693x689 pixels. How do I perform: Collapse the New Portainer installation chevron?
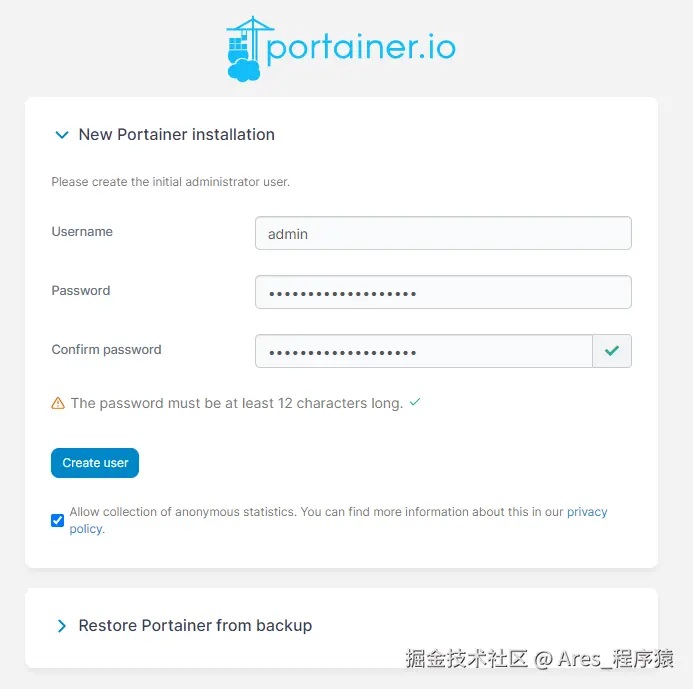(x=62, y=134)
